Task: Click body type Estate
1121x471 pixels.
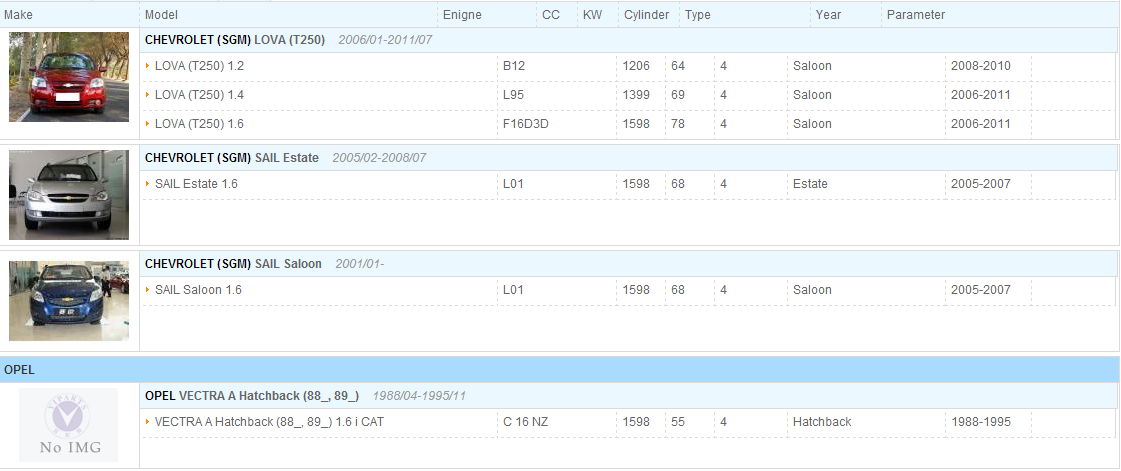Action: tap(810, 184)
